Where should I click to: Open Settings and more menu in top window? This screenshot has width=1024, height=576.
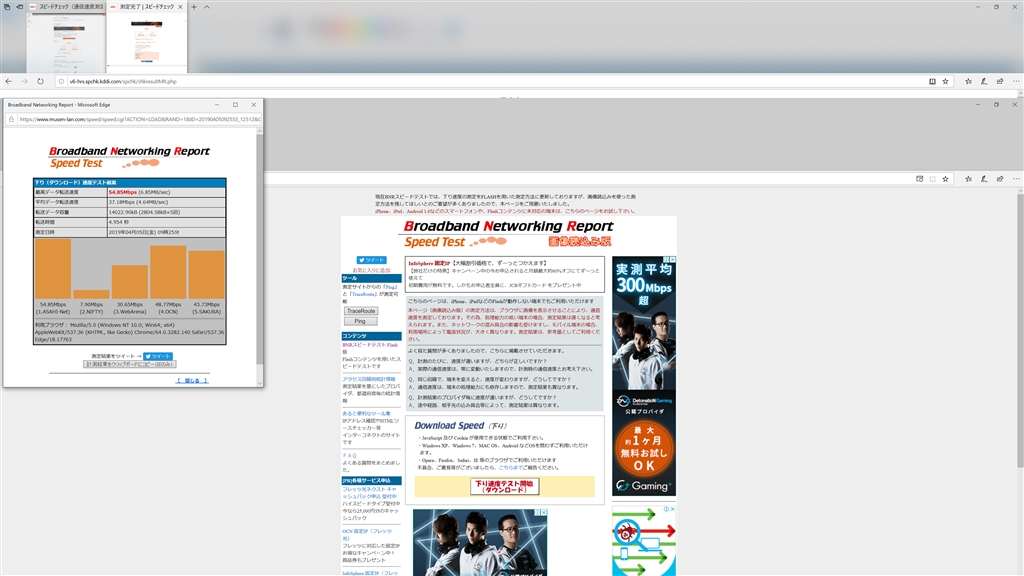pos(1016,82)
